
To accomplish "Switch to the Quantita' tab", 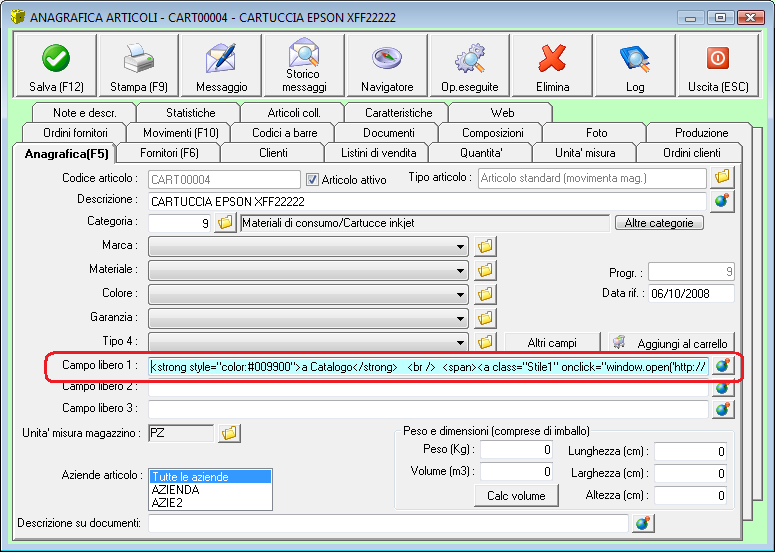I will click(x=481, y=153).
